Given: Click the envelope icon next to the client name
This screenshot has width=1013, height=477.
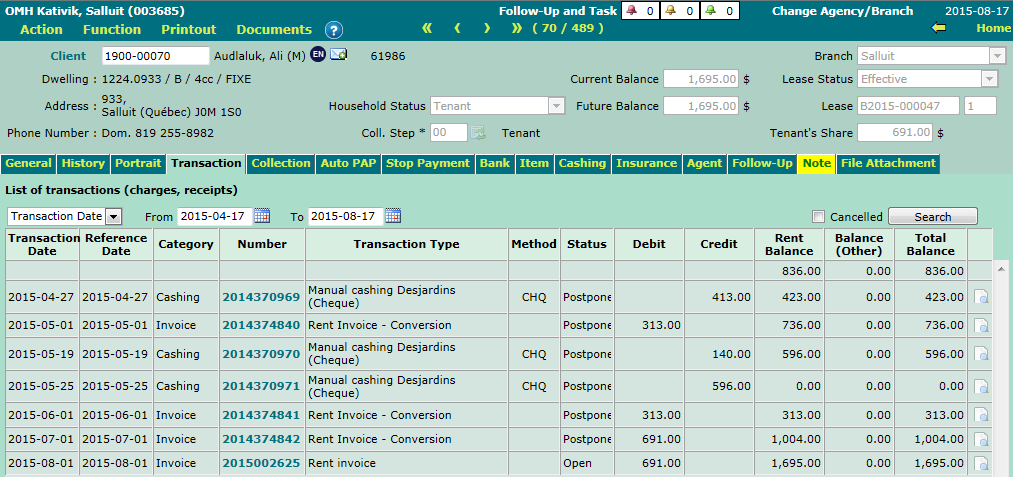Looking at the screenshot, I should (x=338, y=55).
